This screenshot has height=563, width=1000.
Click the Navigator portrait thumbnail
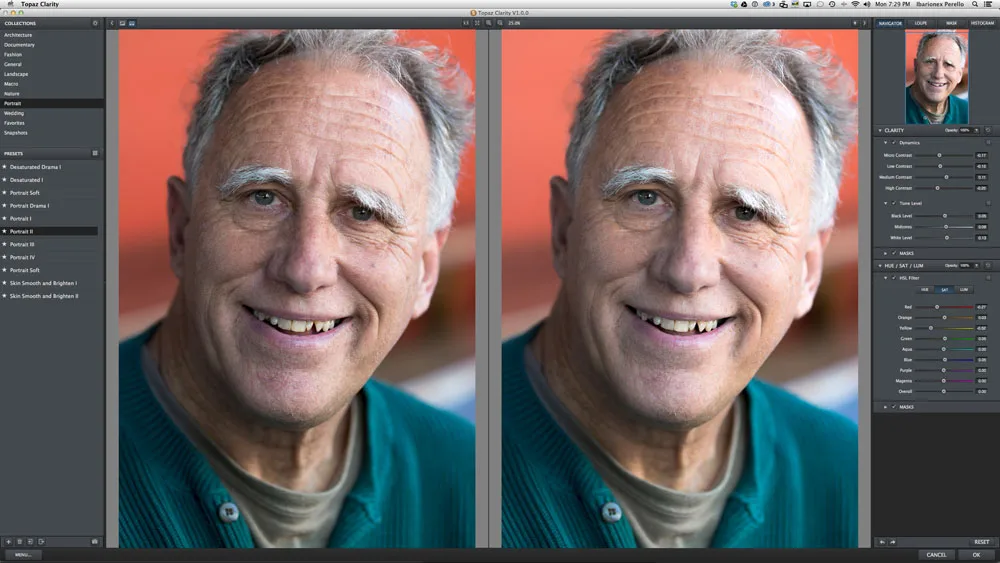click(x=937, y=77)
